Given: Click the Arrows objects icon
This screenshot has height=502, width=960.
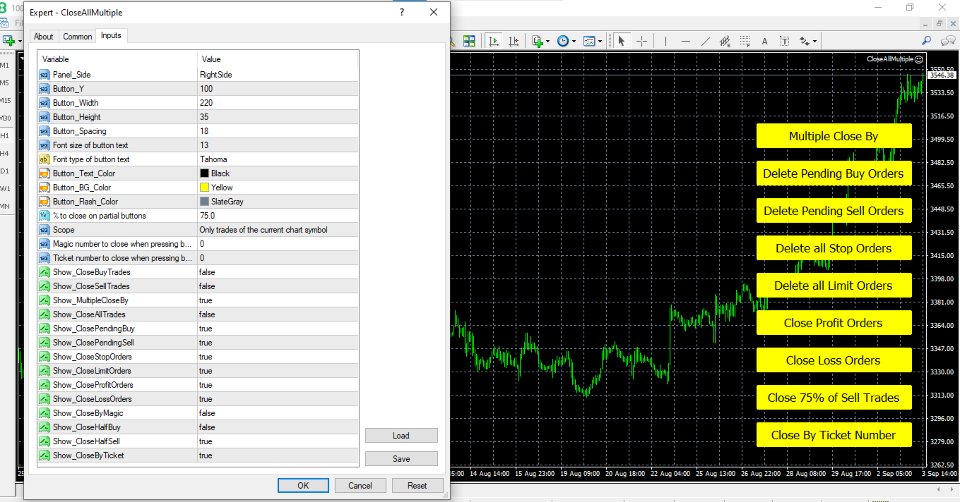Looking at the screenshot, I should click(x=804, y=41).
